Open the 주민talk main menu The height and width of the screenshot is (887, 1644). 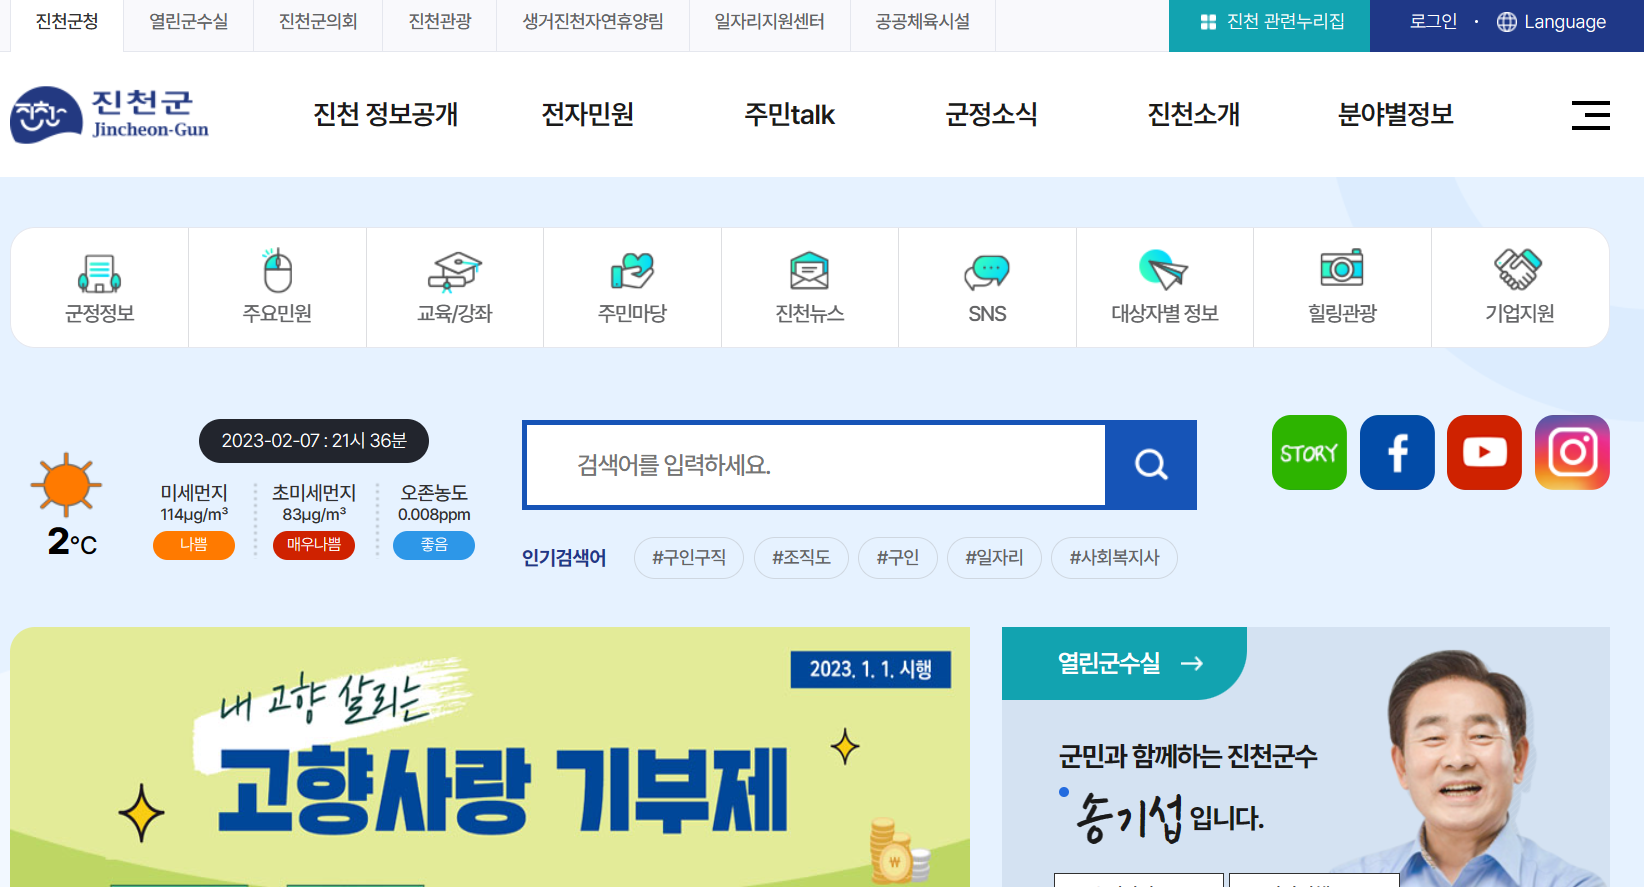point(789,115)
